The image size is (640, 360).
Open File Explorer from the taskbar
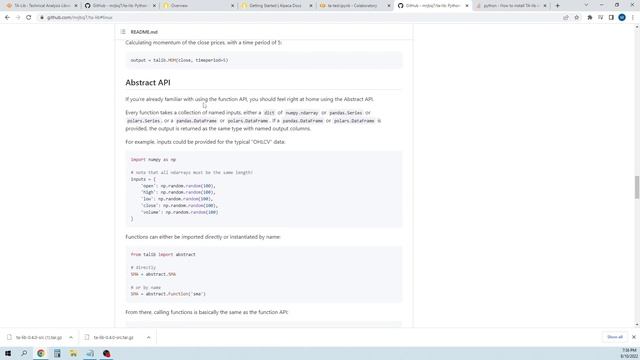[x=73, y=353]
